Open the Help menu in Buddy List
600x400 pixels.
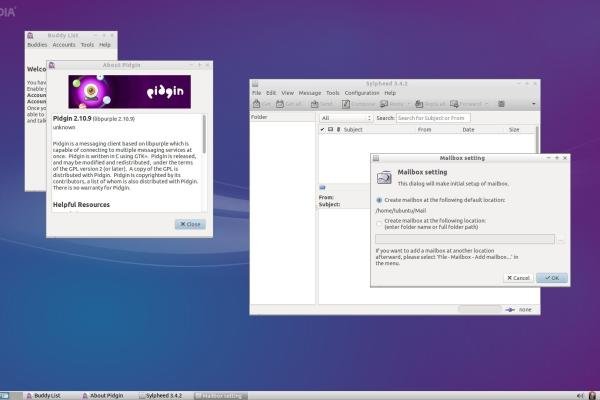(105, 45)
